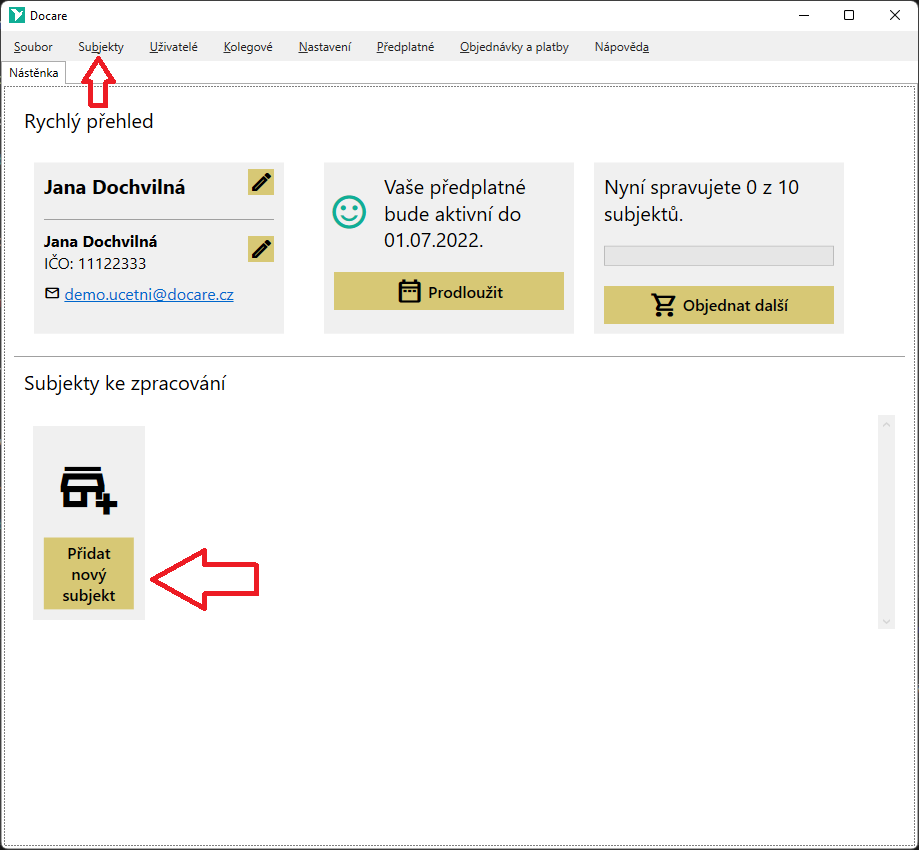This screenshot has height=850, width=919.
Task: Click the subjects list scrollbar down arrow
Action: click(886, 621)
